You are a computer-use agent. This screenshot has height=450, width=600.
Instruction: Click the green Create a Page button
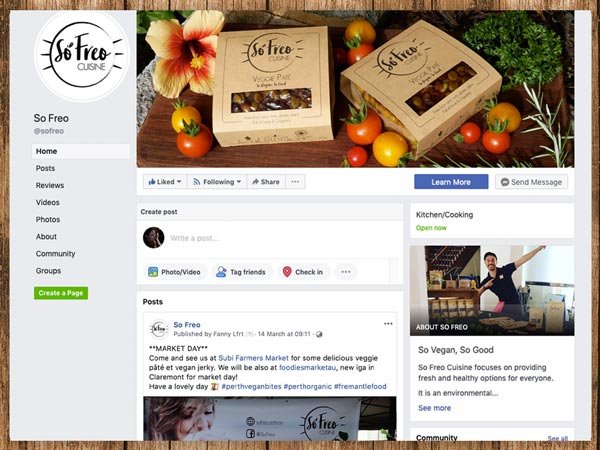[61, 293]
